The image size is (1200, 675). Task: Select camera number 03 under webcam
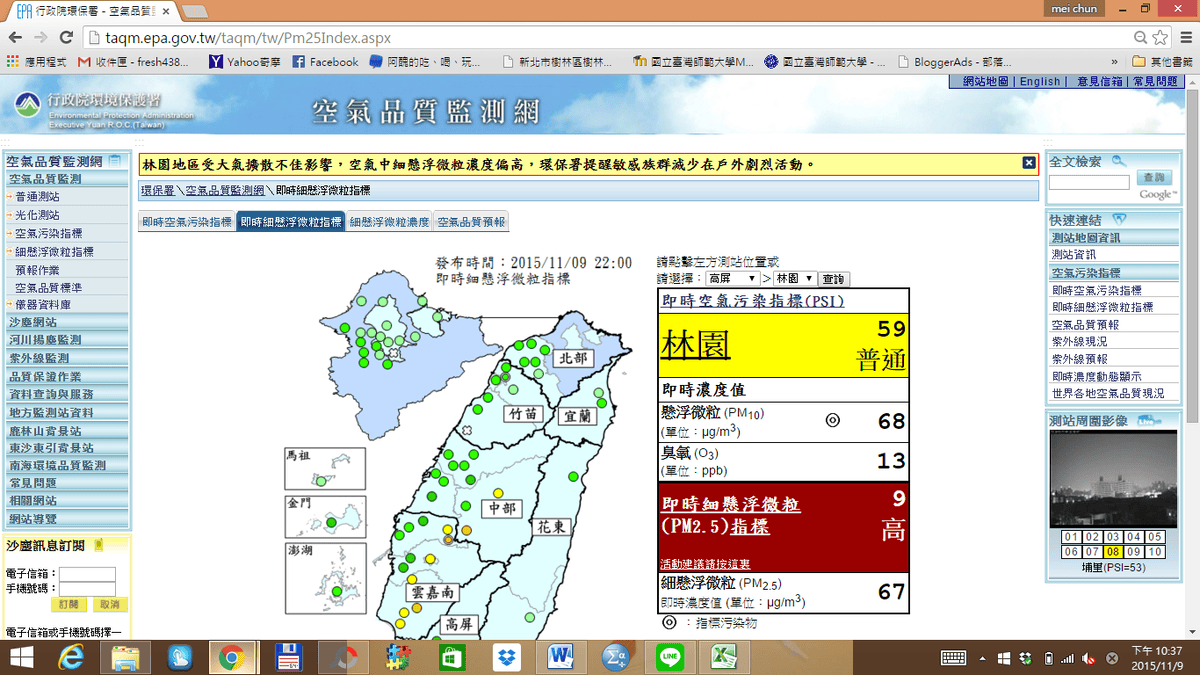(1113, 537)
